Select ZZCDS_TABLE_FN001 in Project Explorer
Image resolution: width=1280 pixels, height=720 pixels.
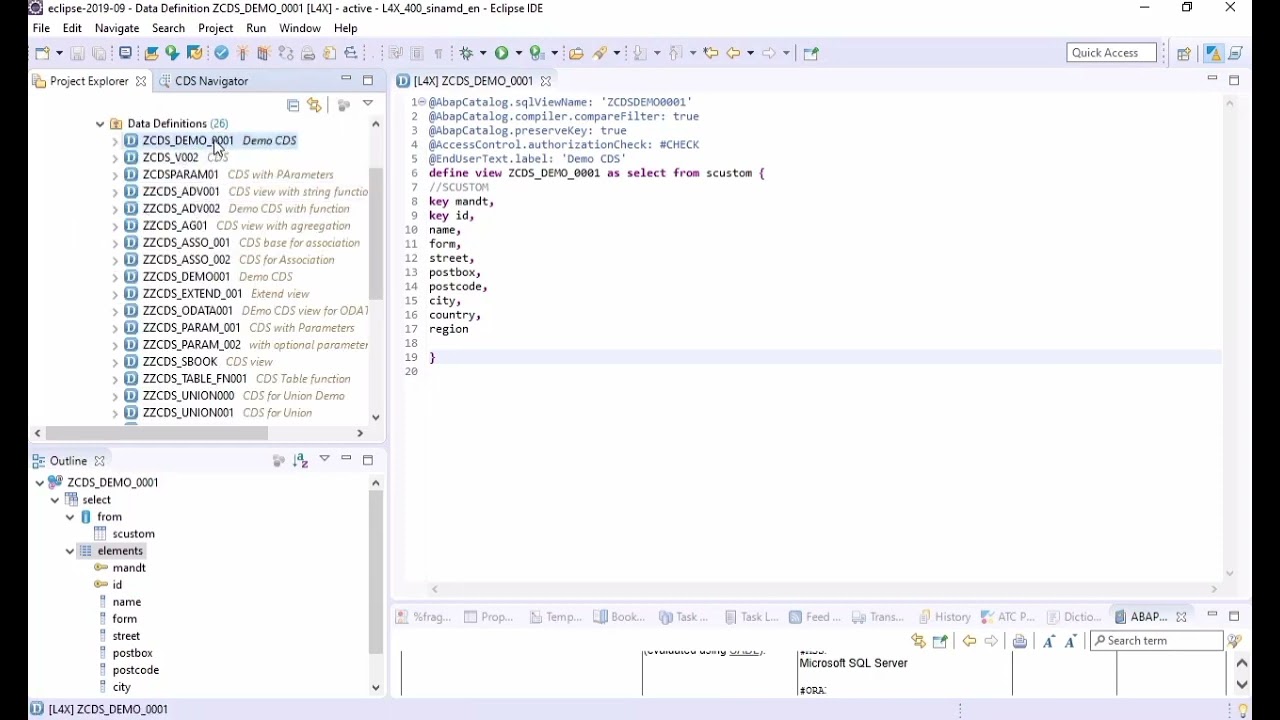pyautogui.click(x=195, y=379)
